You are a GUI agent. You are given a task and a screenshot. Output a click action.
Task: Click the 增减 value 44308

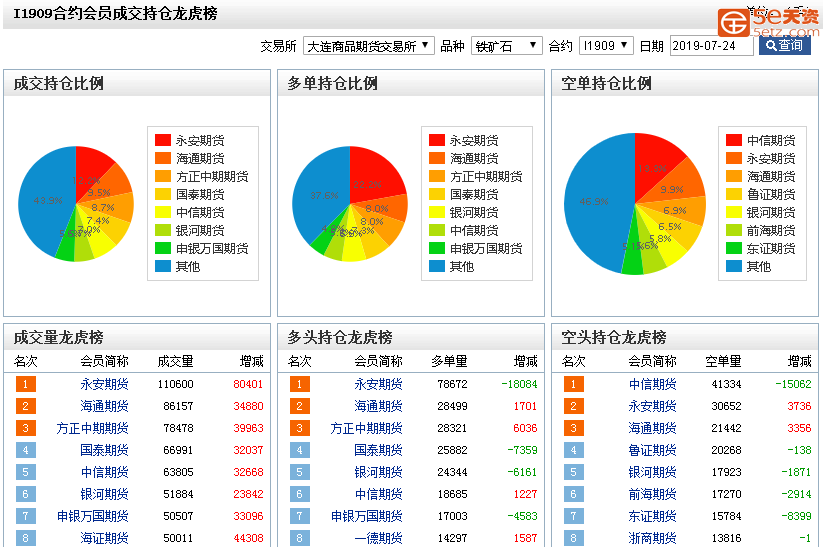coord(248,538)
